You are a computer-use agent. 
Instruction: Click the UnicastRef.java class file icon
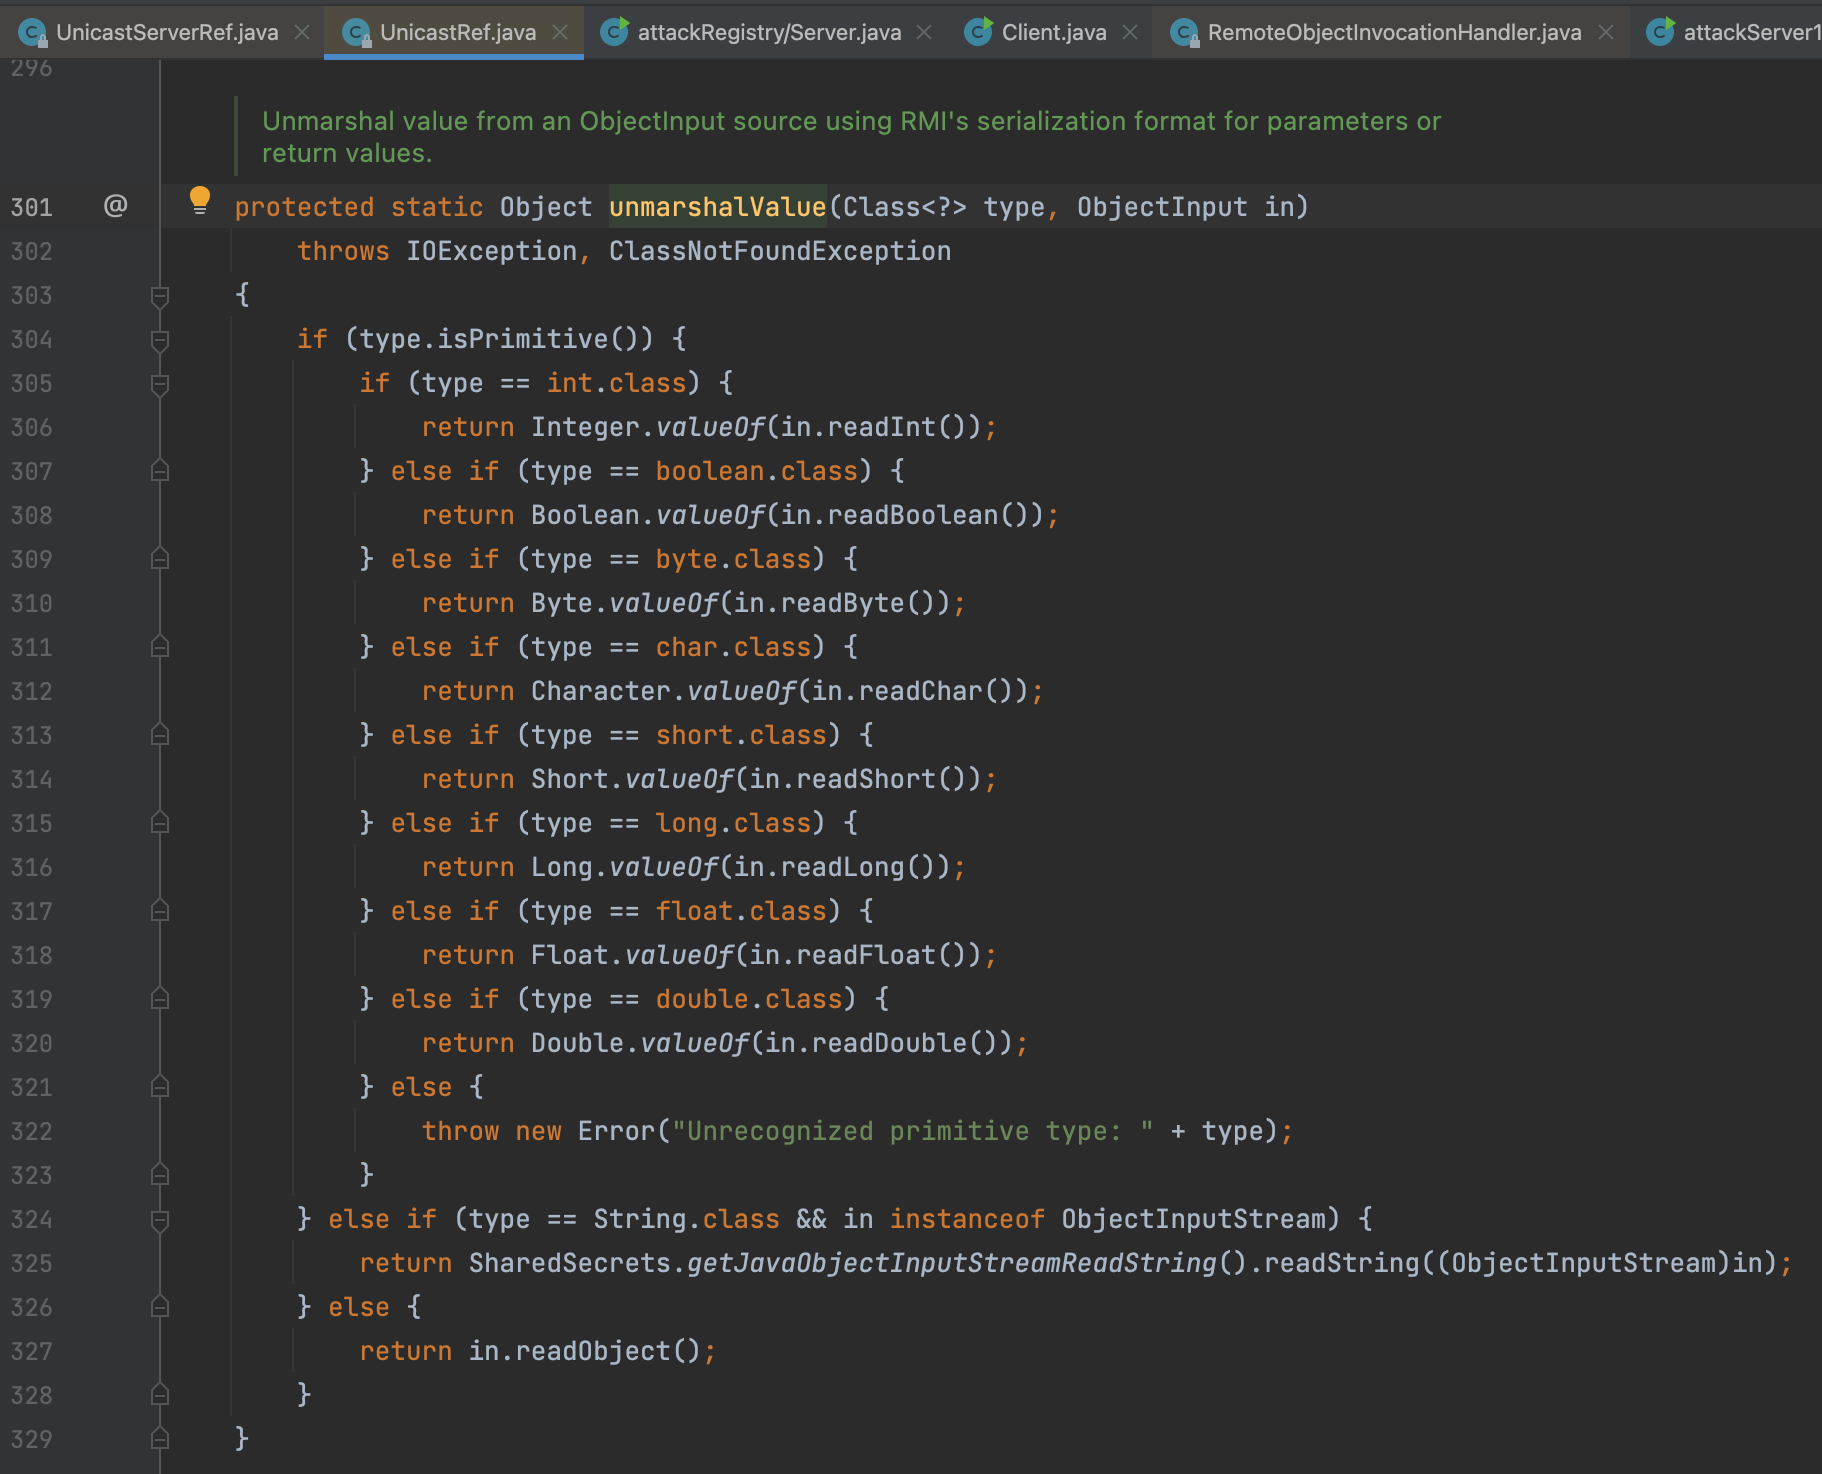click(x=356, y=33)
